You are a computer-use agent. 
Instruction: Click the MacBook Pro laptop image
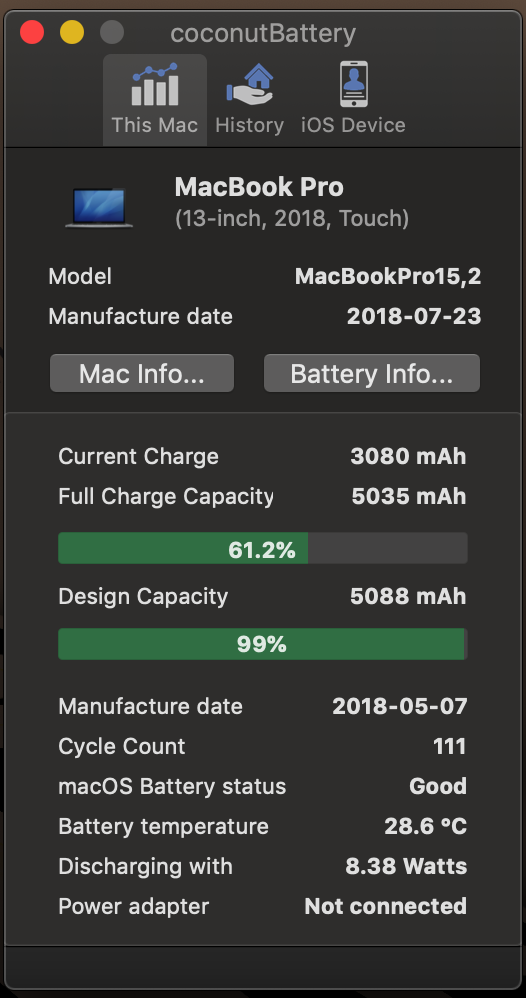pos(99,207)
